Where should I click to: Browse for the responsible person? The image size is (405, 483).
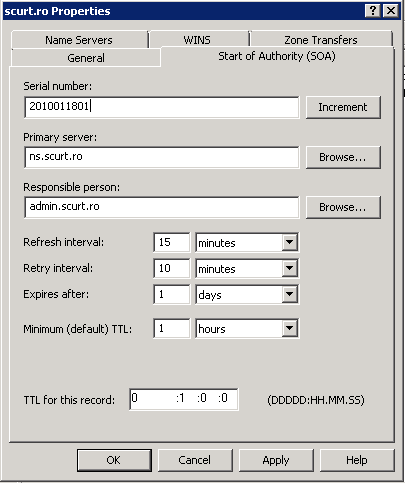(x=343, y=207)
